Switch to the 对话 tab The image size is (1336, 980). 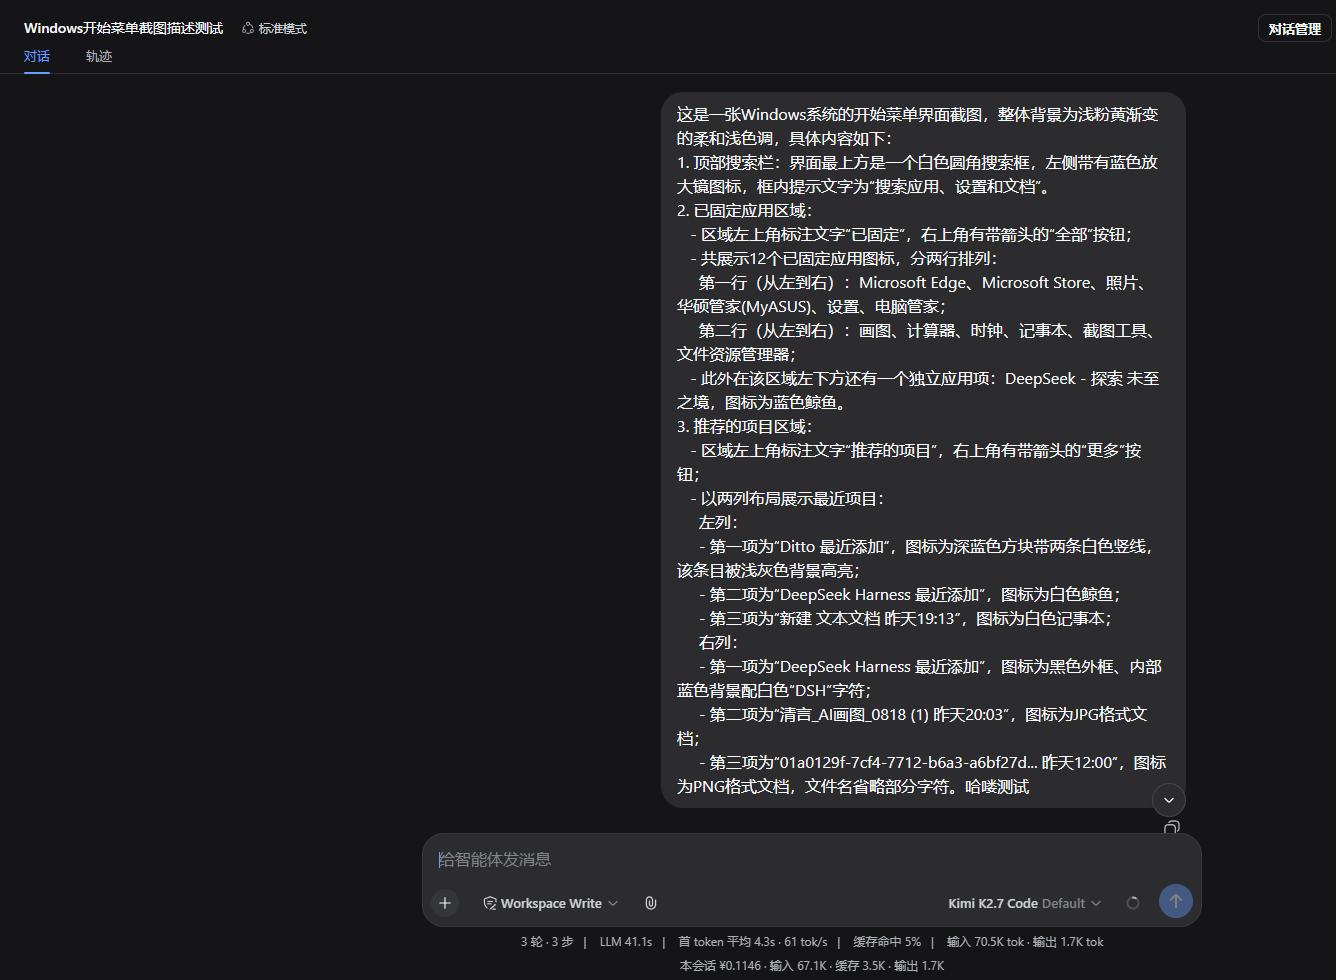(37, 57)
